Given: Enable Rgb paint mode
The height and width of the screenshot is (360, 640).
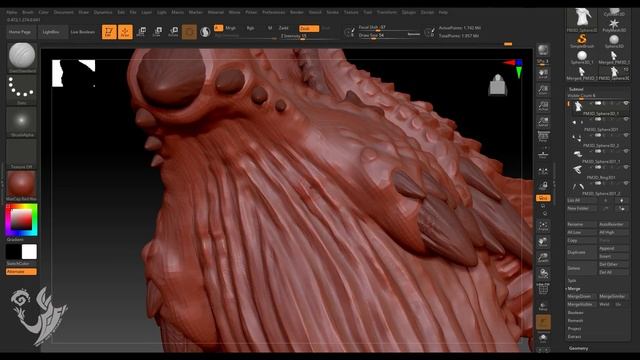Looking at the screenshot, I should (250, 28).
